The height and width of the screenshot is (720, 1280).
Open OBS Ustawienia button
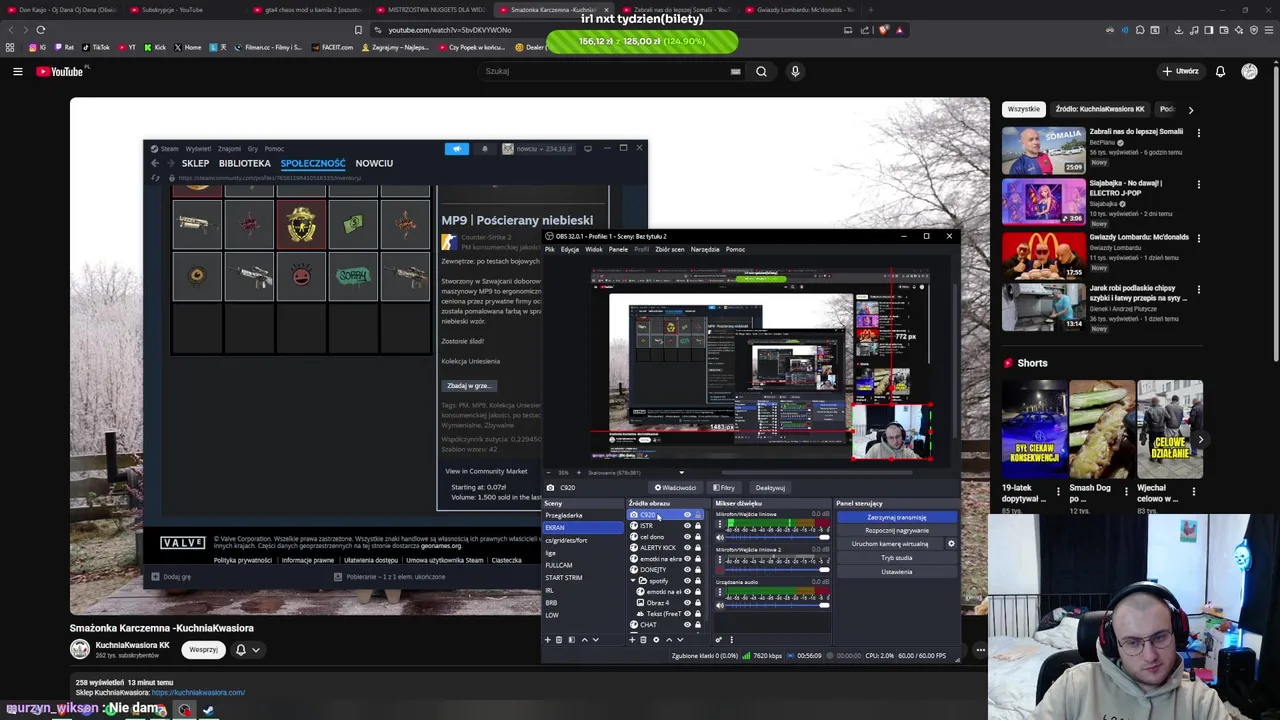[x=897, y=572]
